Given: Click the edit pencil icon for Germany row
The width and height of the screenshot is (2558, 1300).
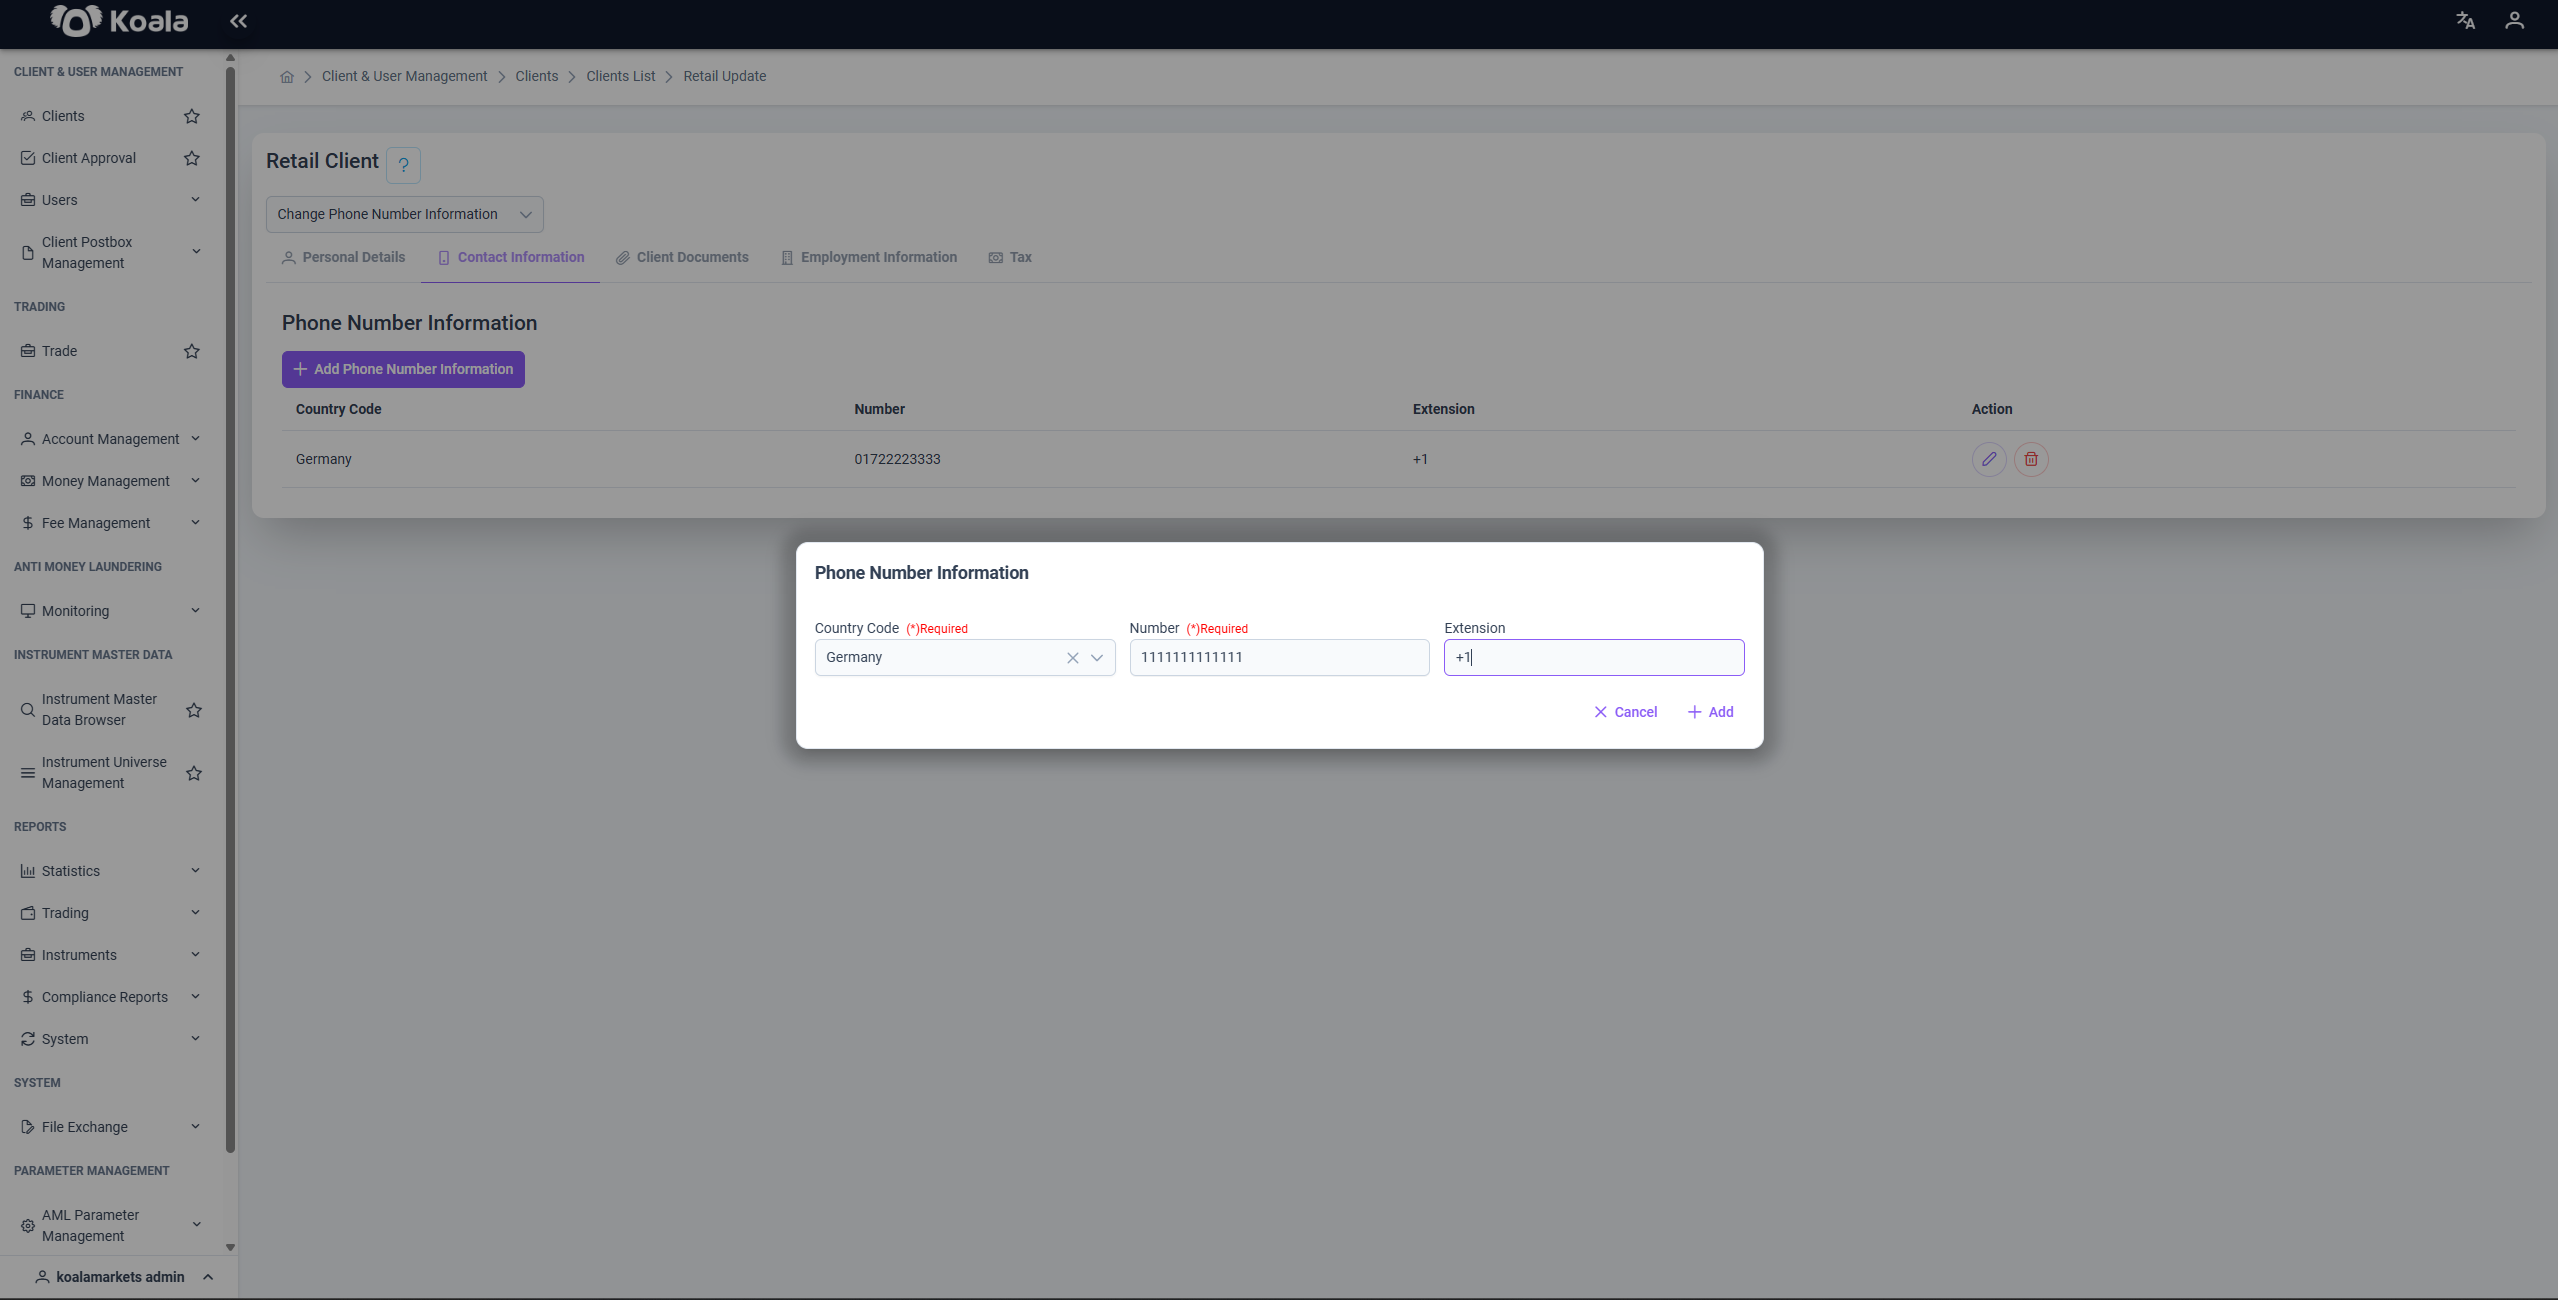Looking at the screenshot, I should pyautogui.click(x=1989, y=459).
